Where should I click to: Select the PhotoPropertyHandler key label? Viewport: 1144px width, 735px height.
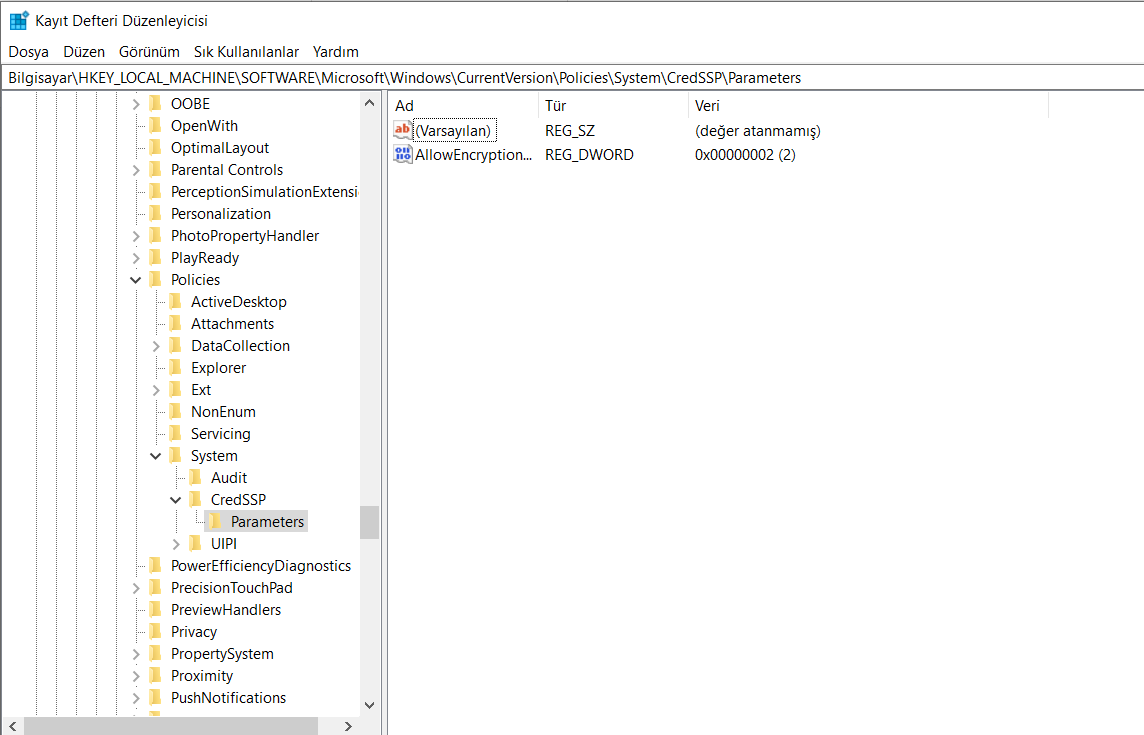[x=244, y=236]
